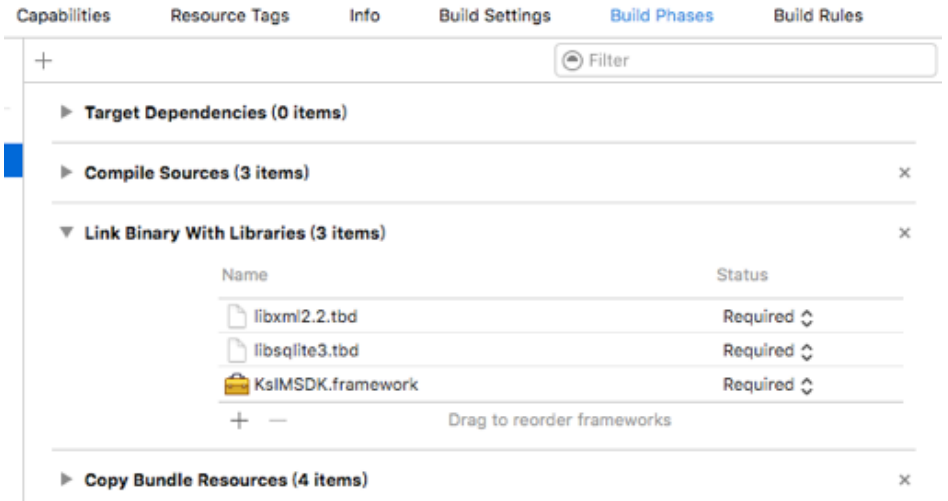
Task: Delete the Copy Bundle Resources phase
Action: [905, 480]
